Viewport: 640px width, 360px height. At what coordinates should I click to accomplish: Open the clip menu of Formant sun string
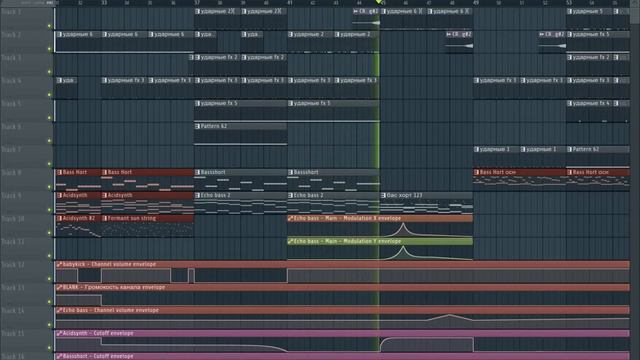(x=105, y=218)
